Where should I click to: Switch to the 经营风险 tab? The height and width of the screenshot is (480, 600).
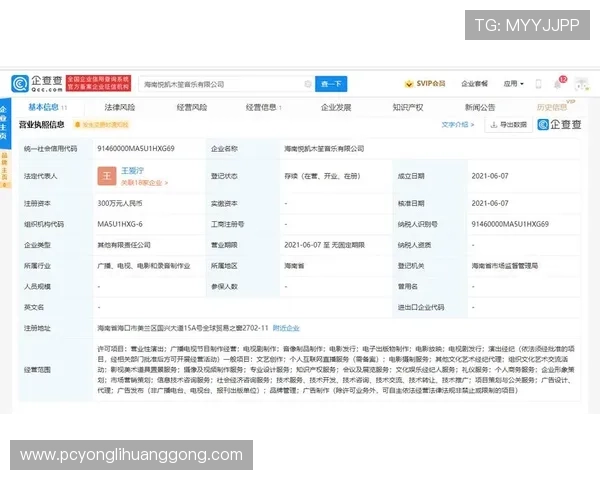coord(192,107)
